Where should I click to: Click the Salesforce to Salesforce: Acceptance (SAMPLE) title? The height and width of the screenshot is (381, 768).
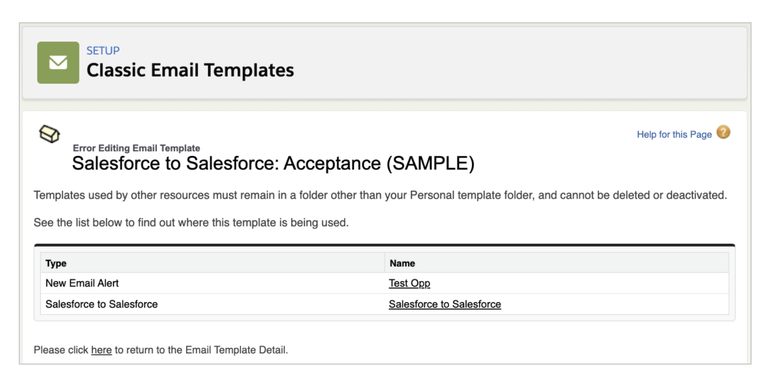tap(273, 164)
